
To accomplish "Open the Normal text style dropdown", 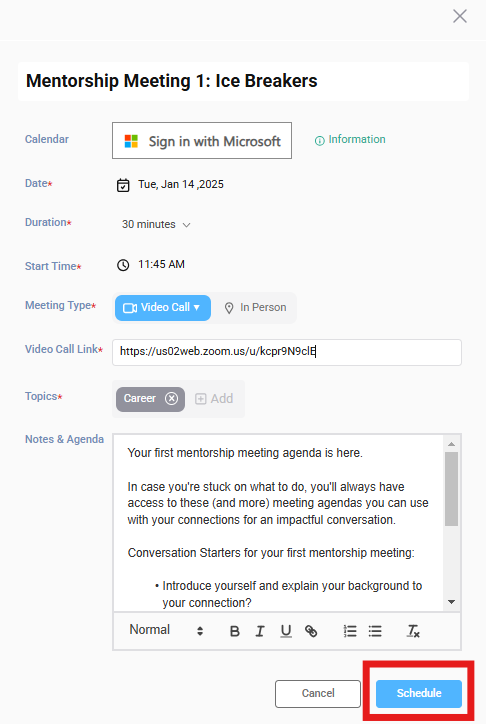I will pos(166,630).
